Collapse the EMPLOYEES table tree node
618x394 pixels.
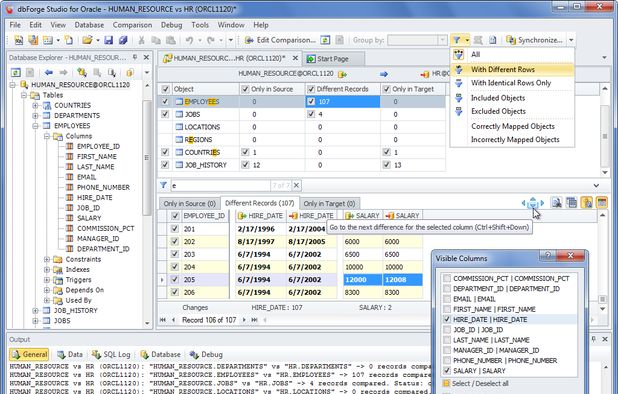tap(35, 126)
